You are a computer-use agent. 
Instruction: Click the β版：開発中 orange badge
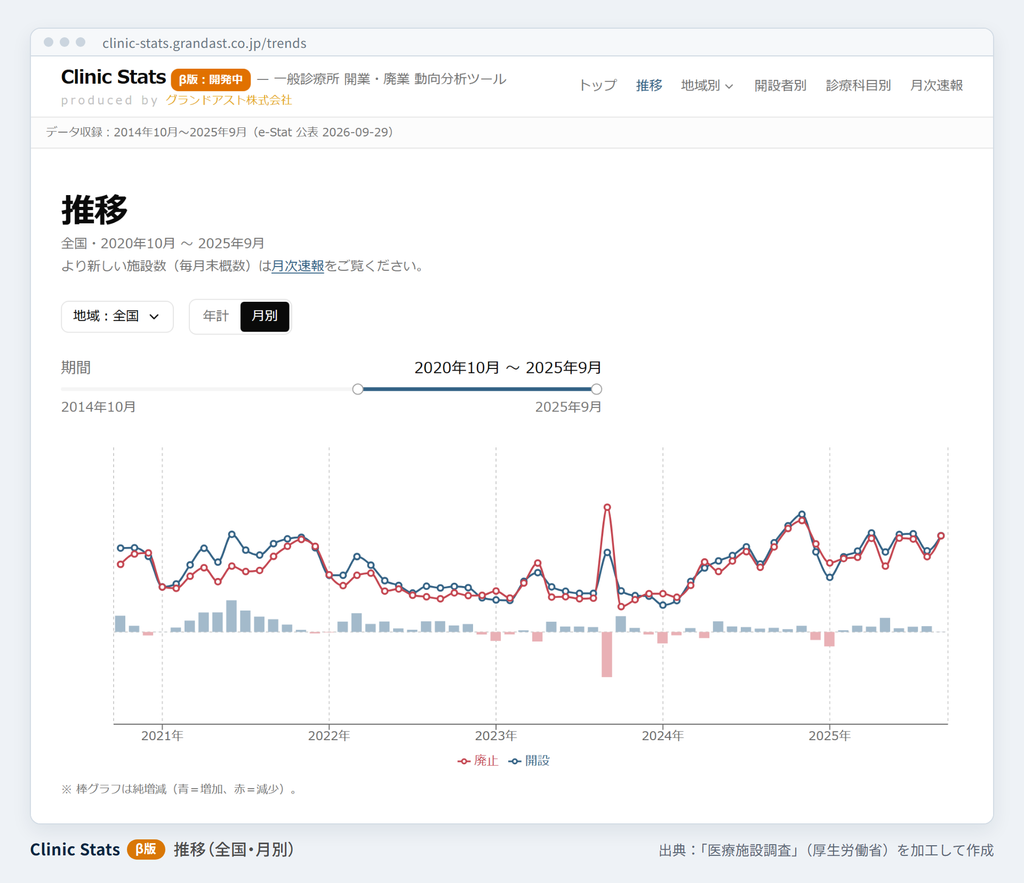[211, 80]
